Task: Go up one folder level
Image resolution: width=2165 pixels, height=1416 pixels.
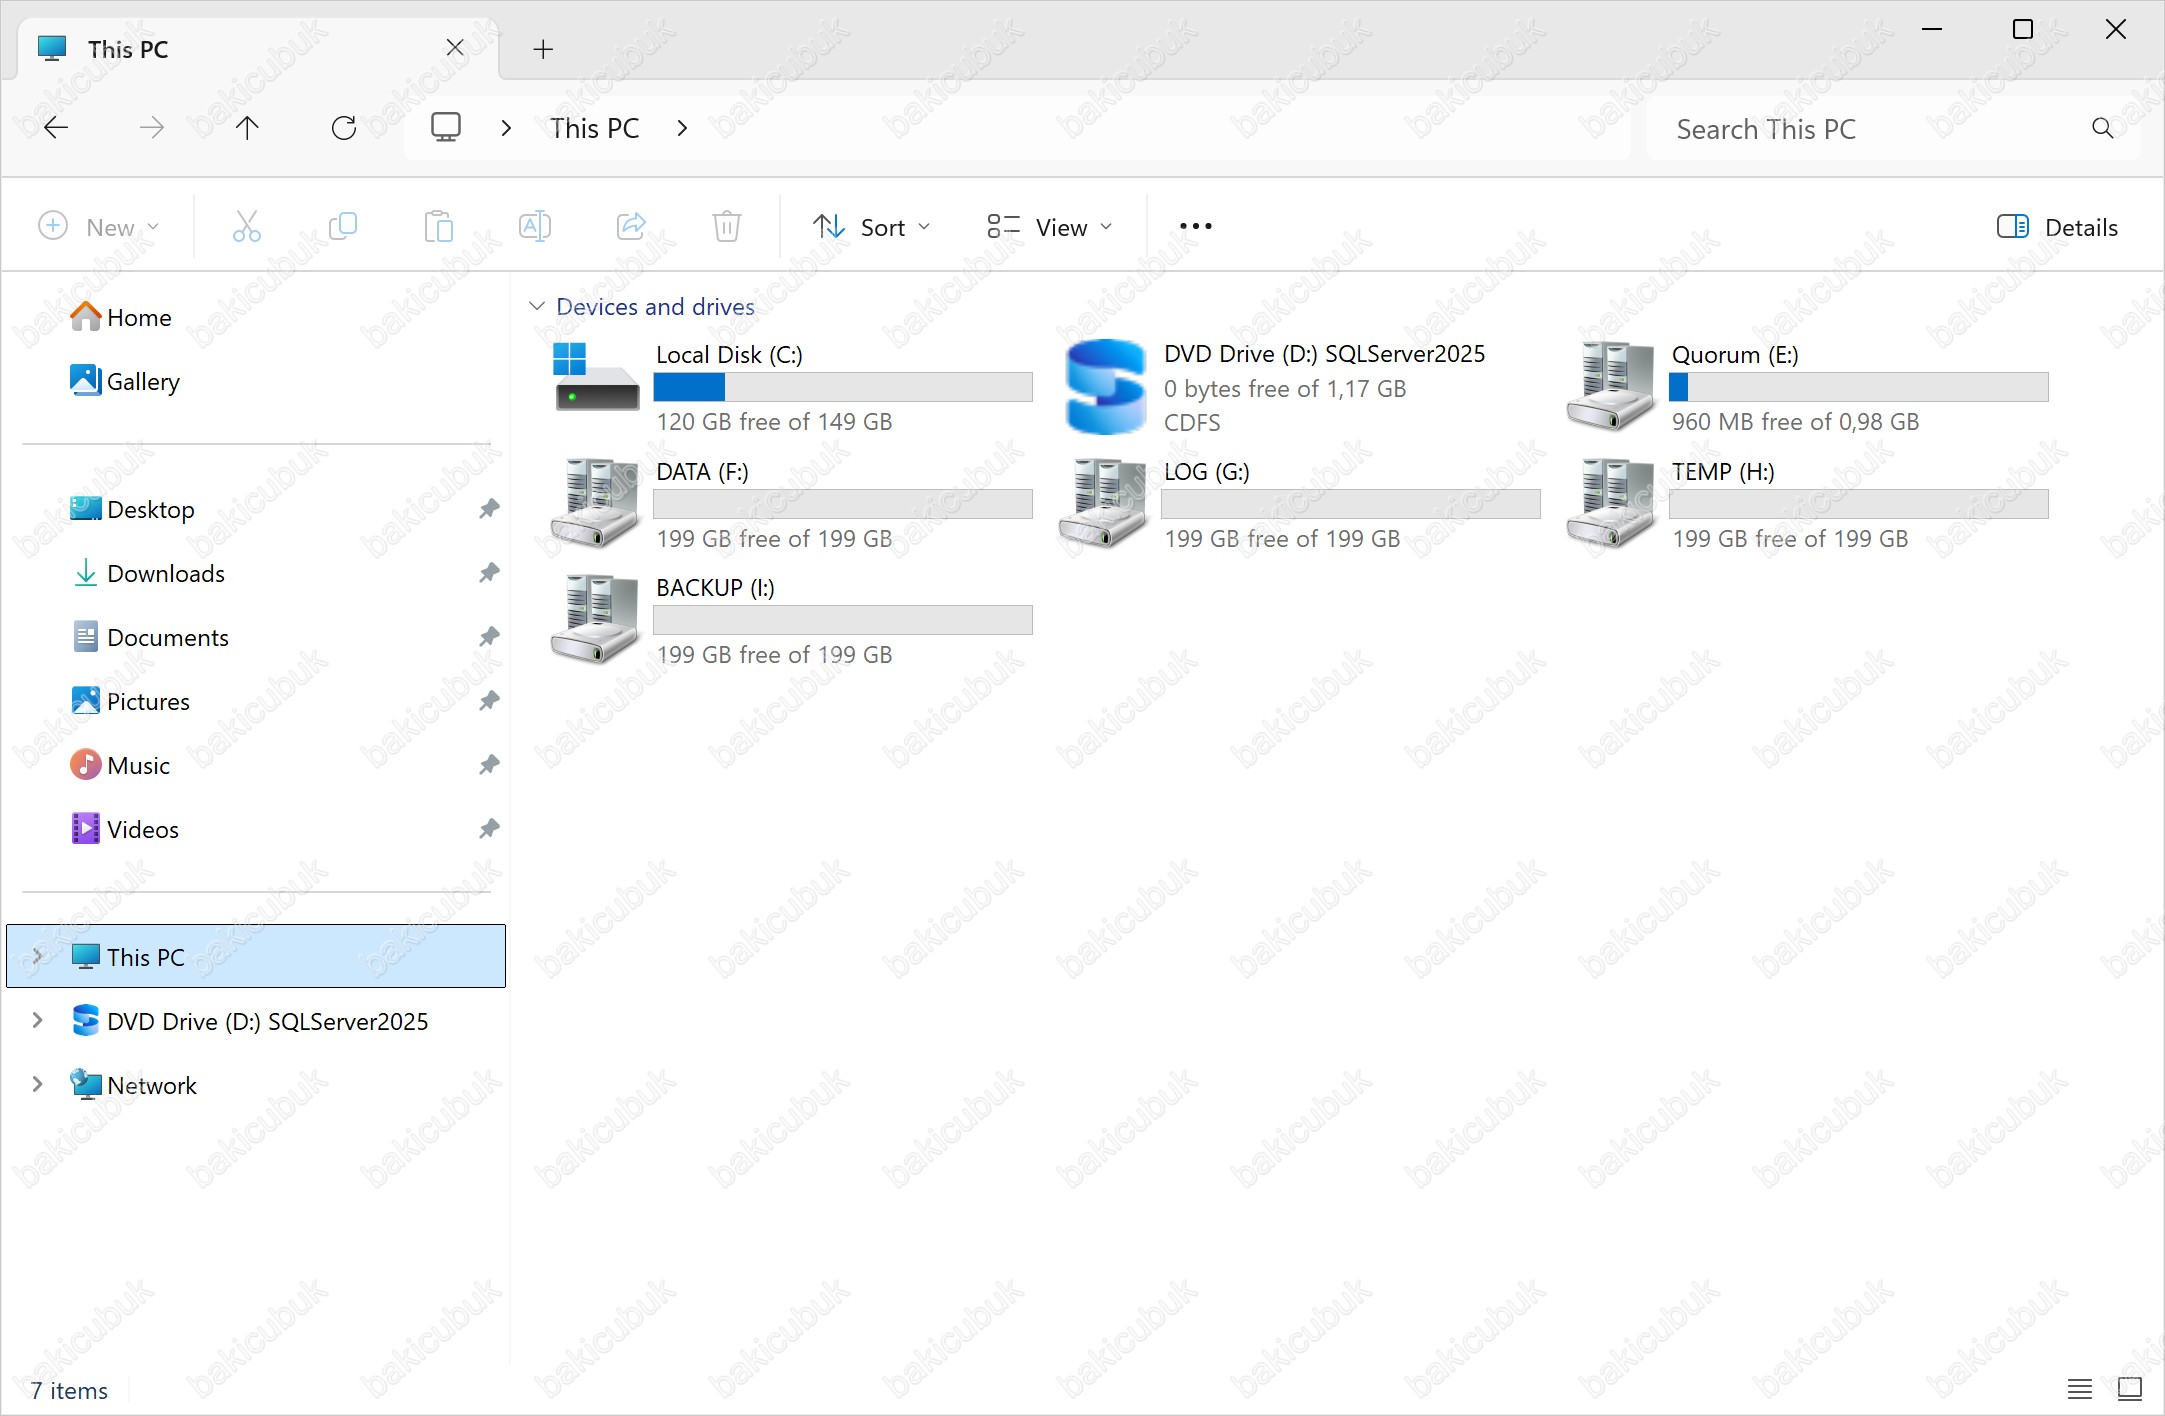Action: (x=247, y=128)
